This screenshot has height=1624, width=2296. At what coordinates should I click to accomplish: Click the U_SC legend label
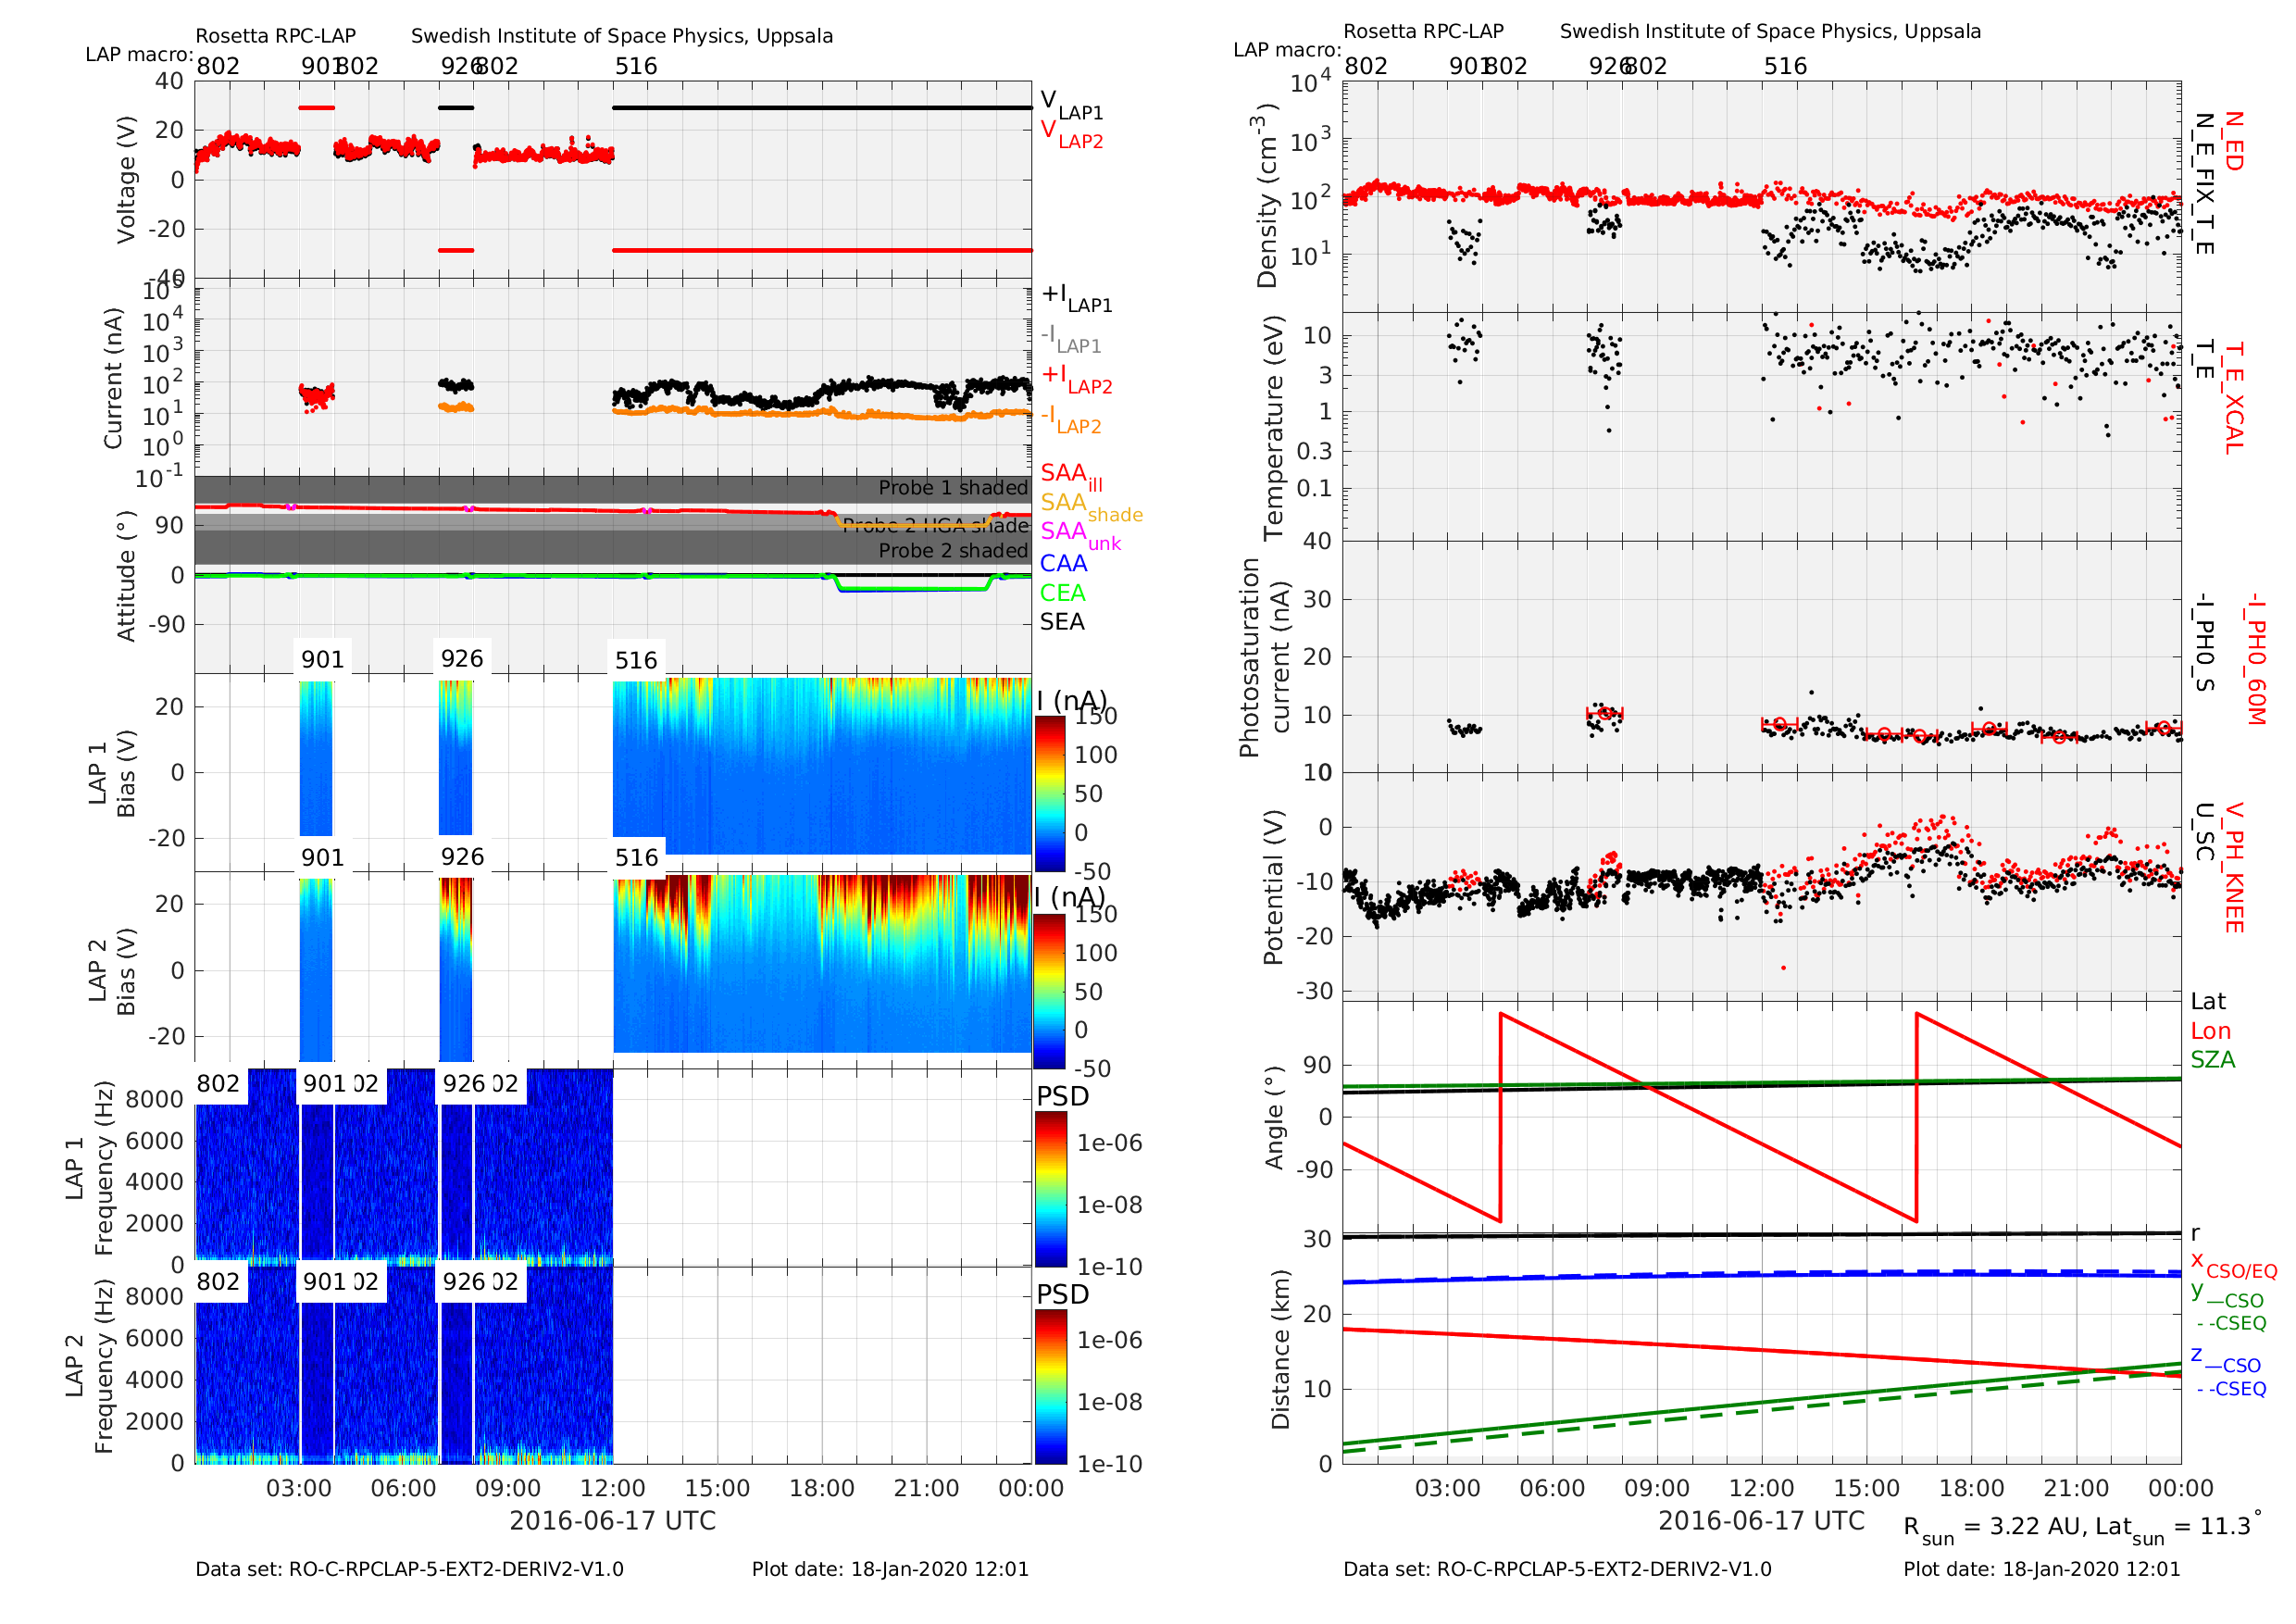[x=2203, y=832]
